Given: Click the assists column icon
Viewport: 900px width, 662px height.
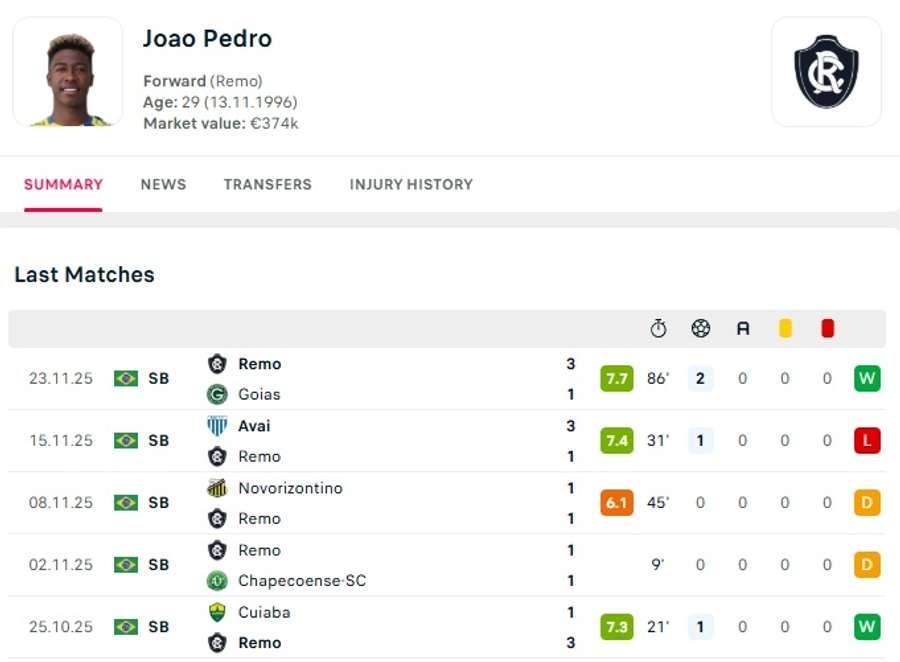Looking at the screenshot, I should point(742,327).
